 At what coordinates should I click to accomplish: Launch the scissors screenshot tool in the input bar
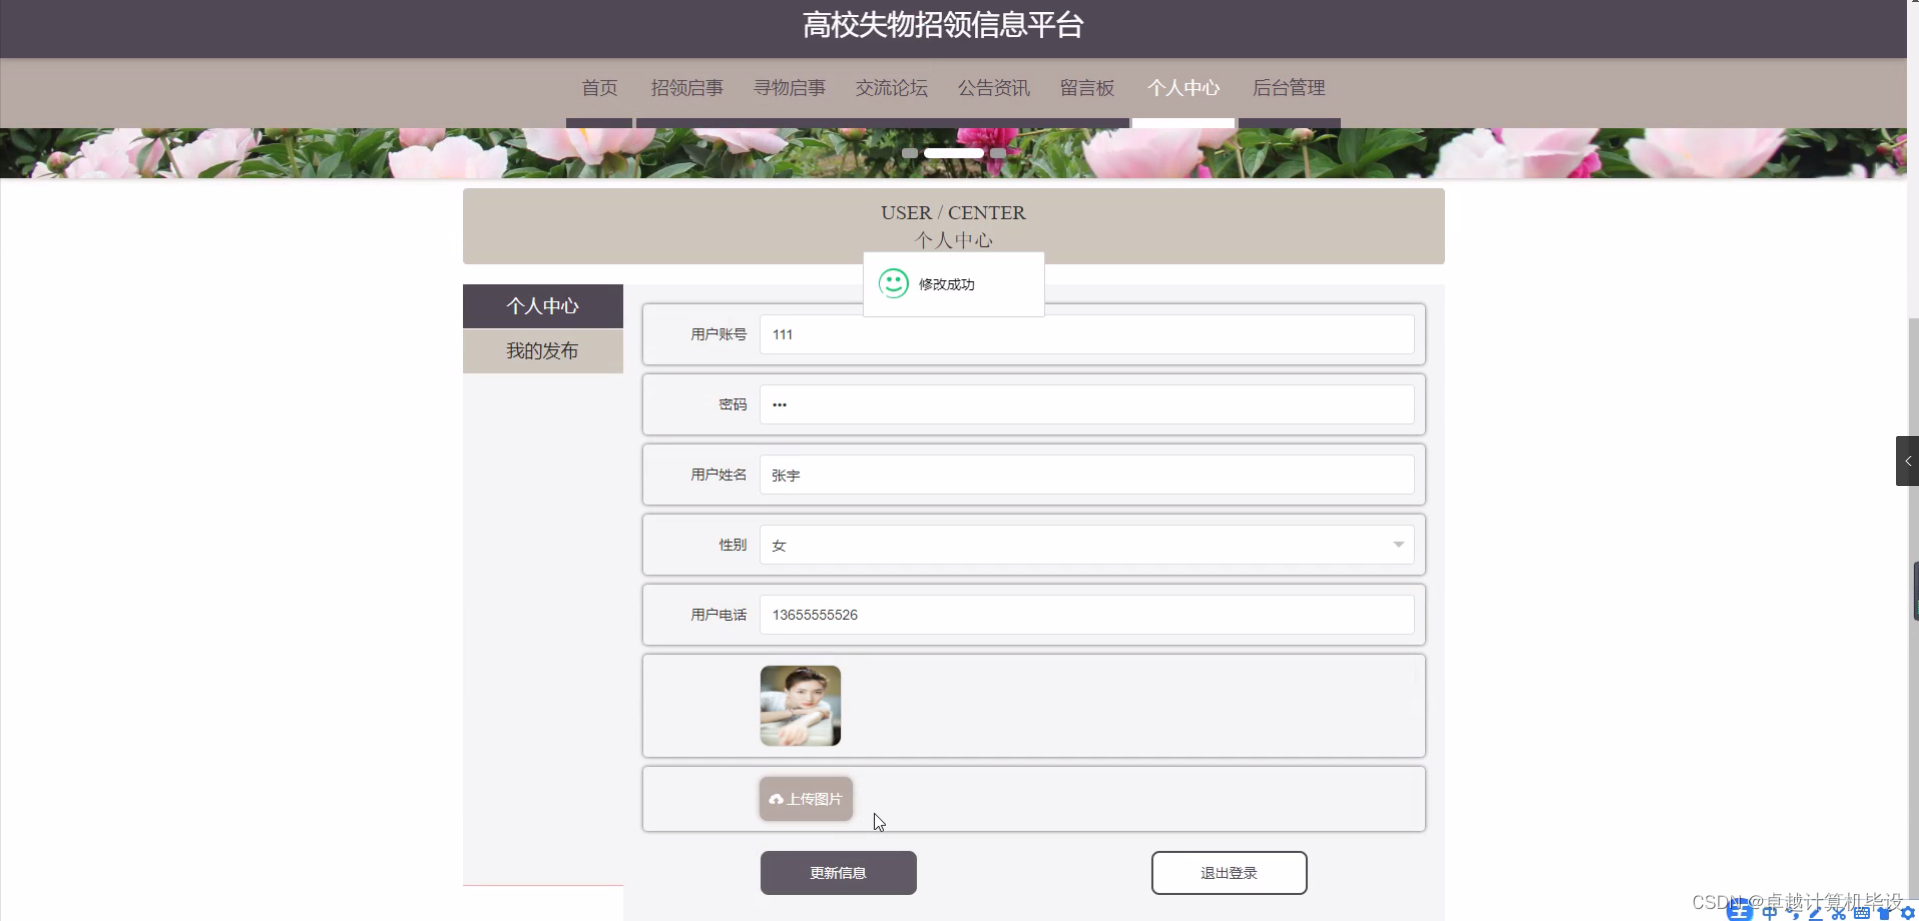pos(1840,913)
